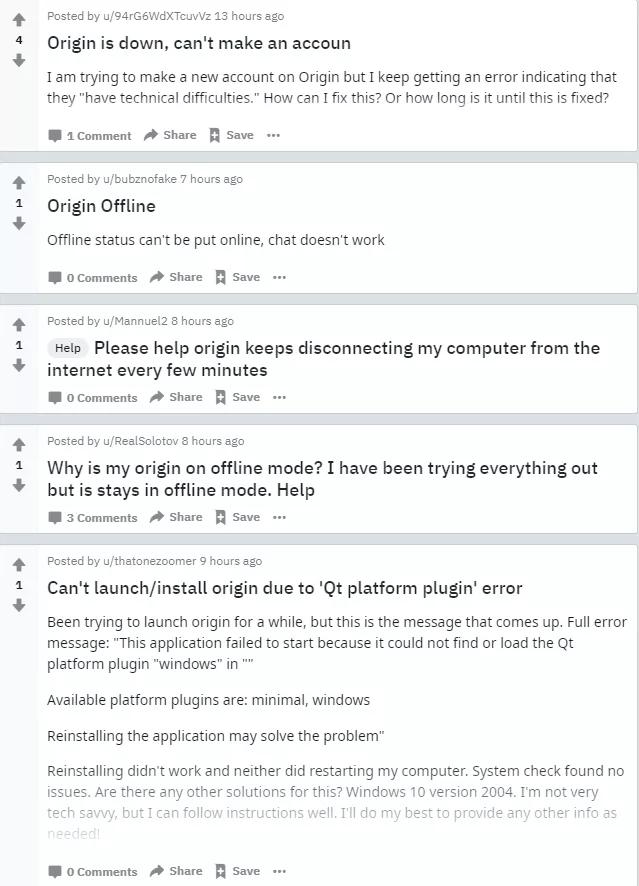Screen dimensions: 639x886
Task: Save the Qt platform plugin error post
Action: (237, 871)
